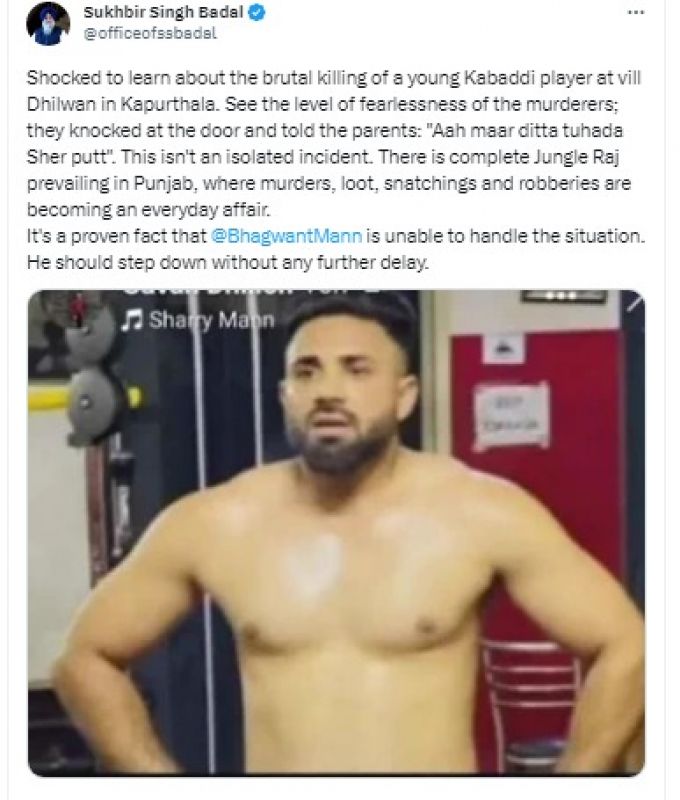Click the small sign atop the red door
The height and width of the screenshot is (800, 680).
503,348
